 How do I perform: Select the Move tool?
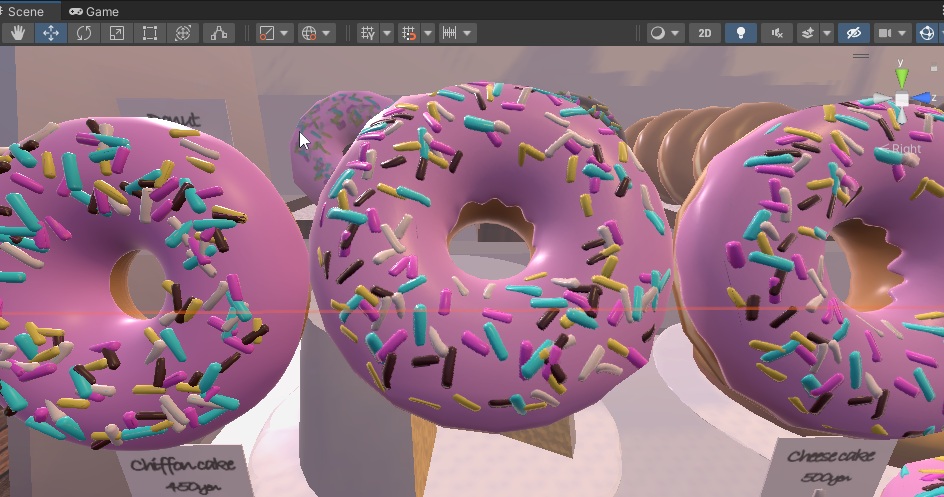[x=51, y=33]
